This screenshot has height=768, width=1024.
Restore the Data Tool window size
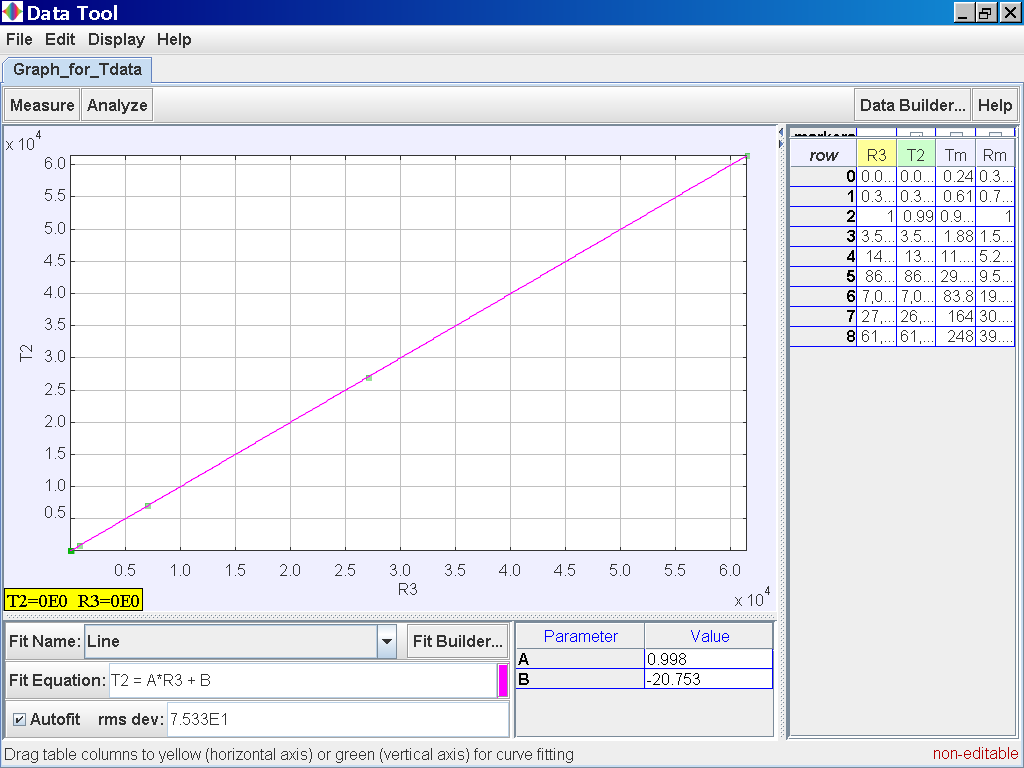tap(985, 13)
